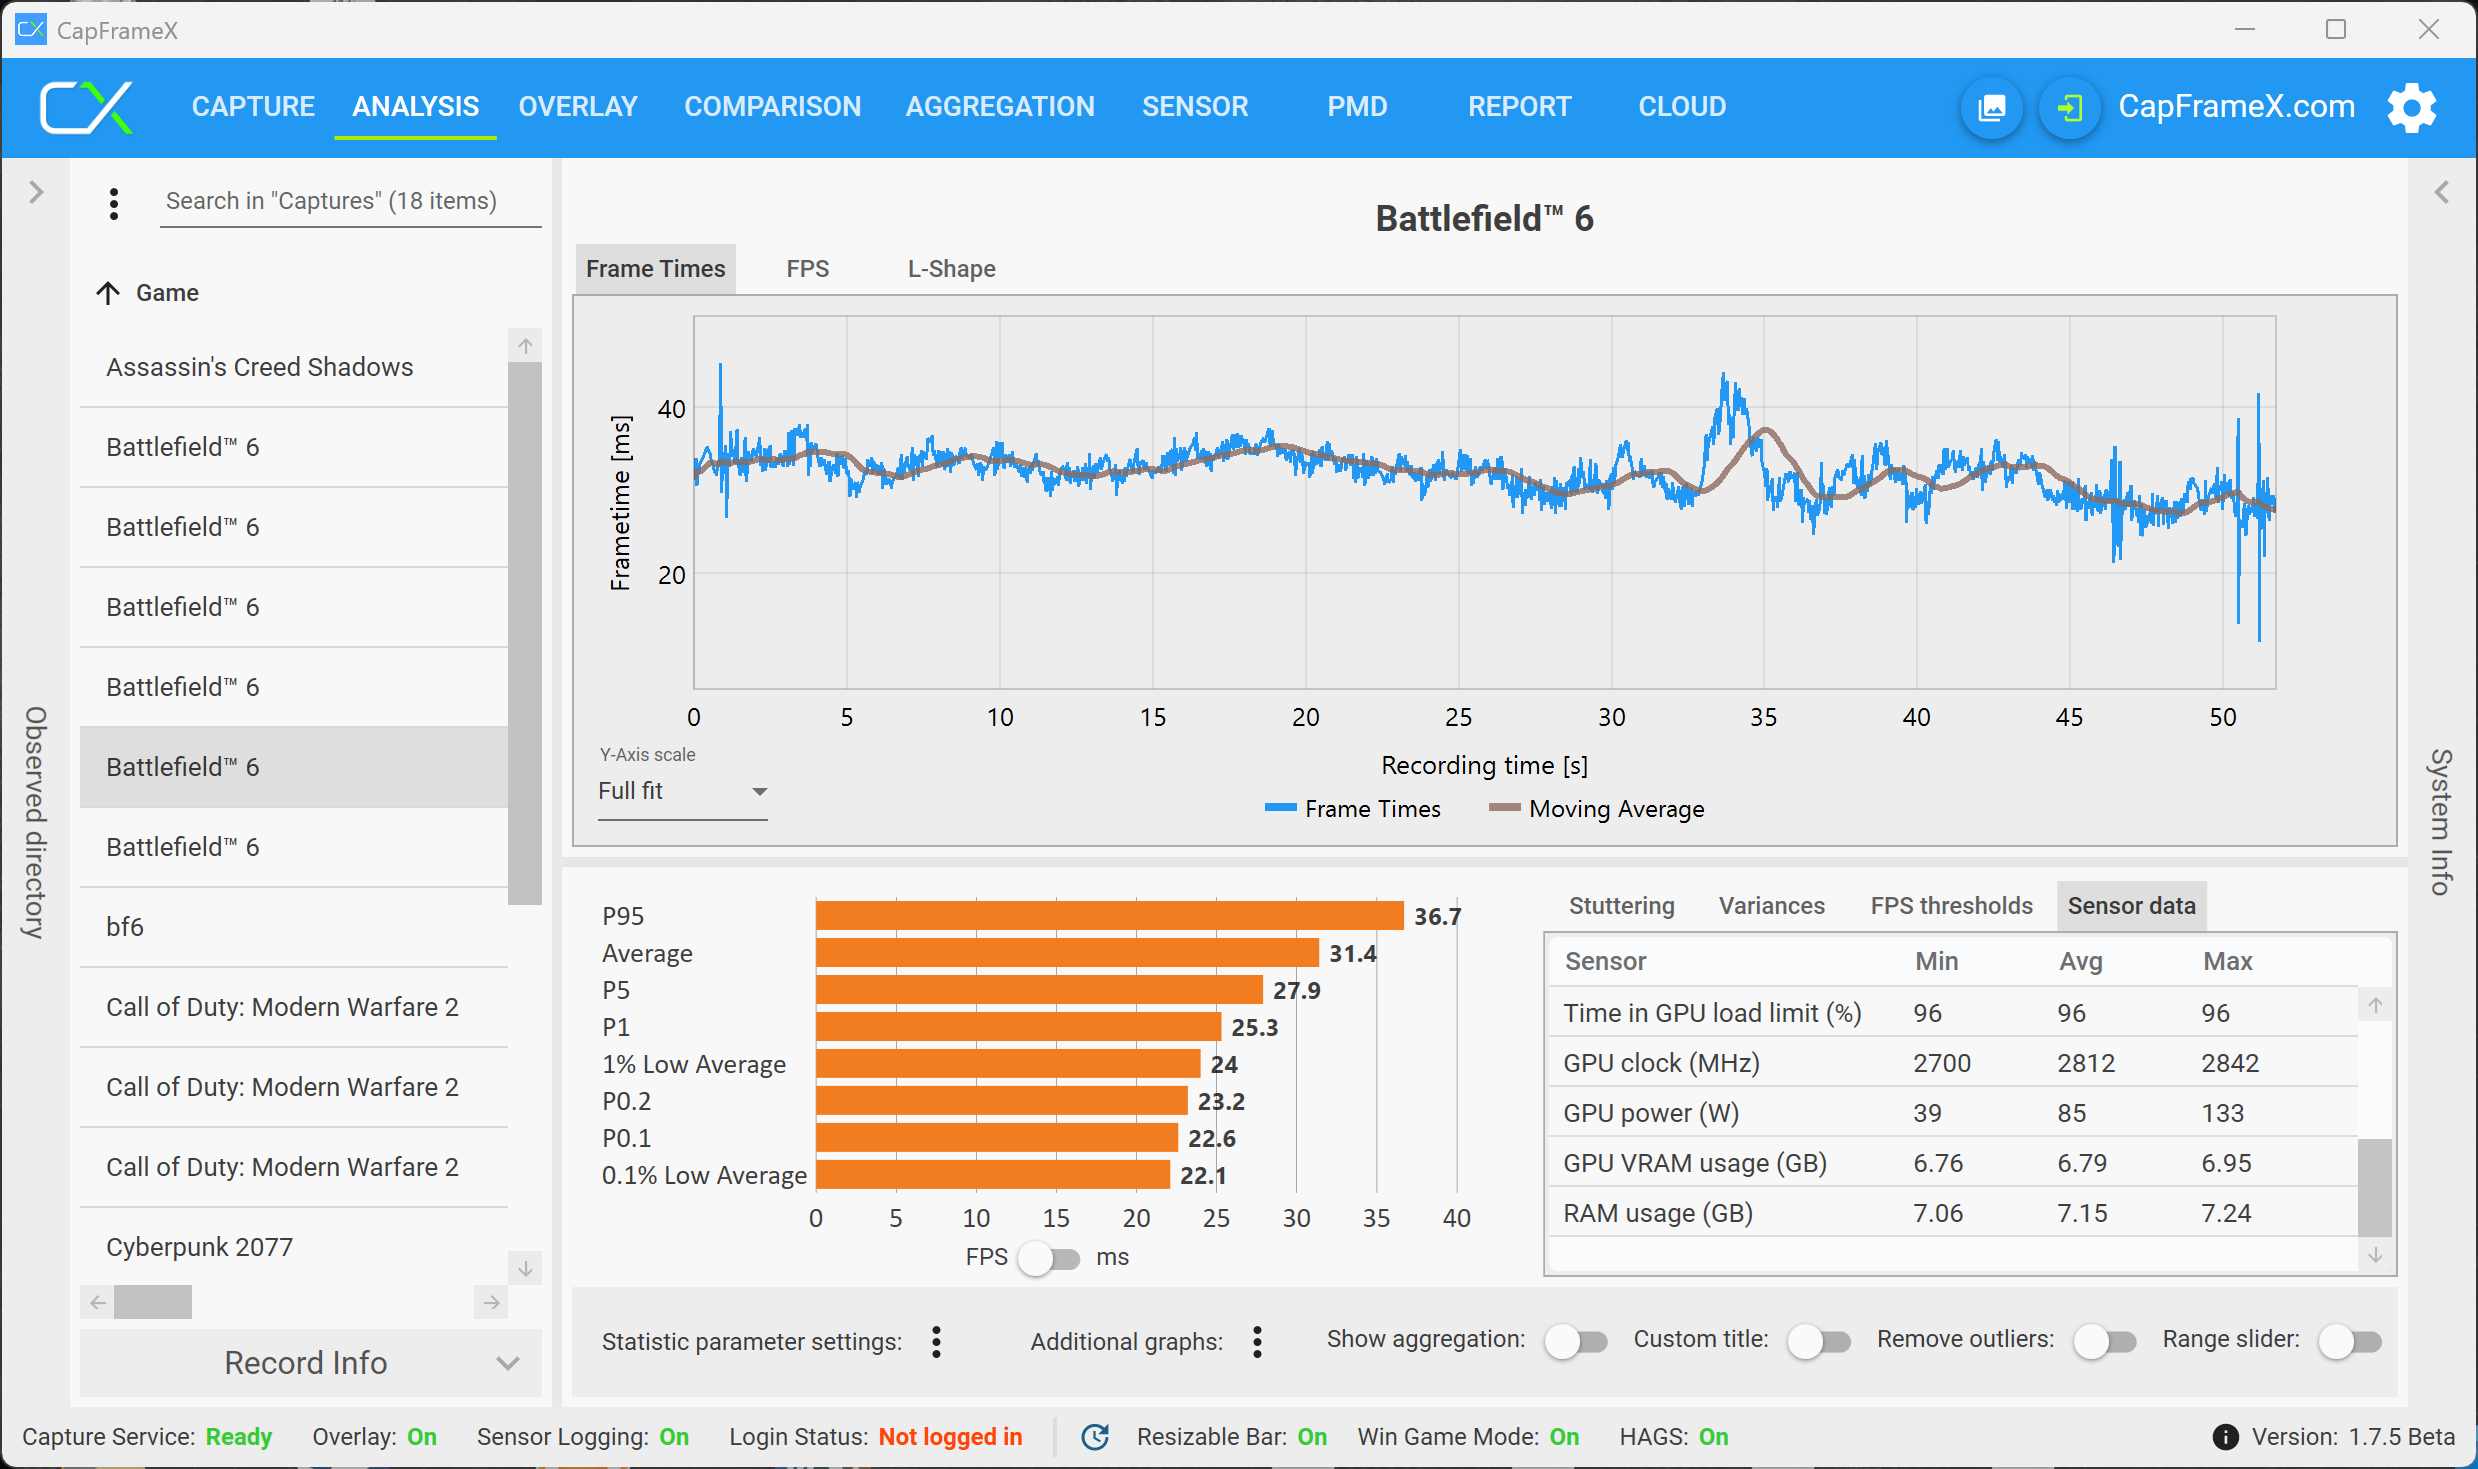Image resolution: width=2478 pixels, height=1469 pixels.
Task: Open Statistic parameter settings three-dot menu
Action: pyautogui.click(x=936, y=1342)
